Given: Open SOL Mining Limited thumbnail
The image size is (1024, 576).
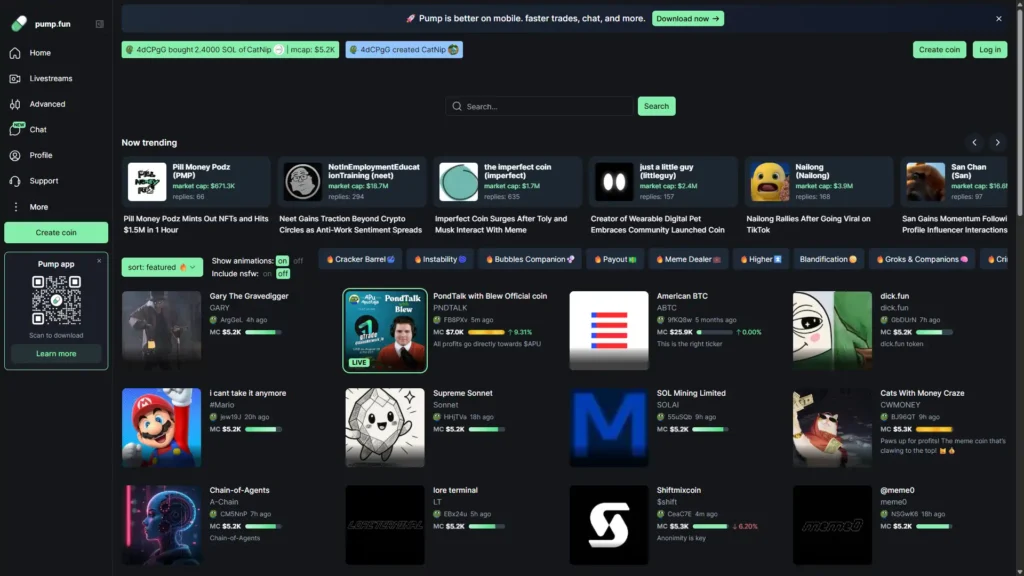Looking at the screenshot, I should (609, 428).
